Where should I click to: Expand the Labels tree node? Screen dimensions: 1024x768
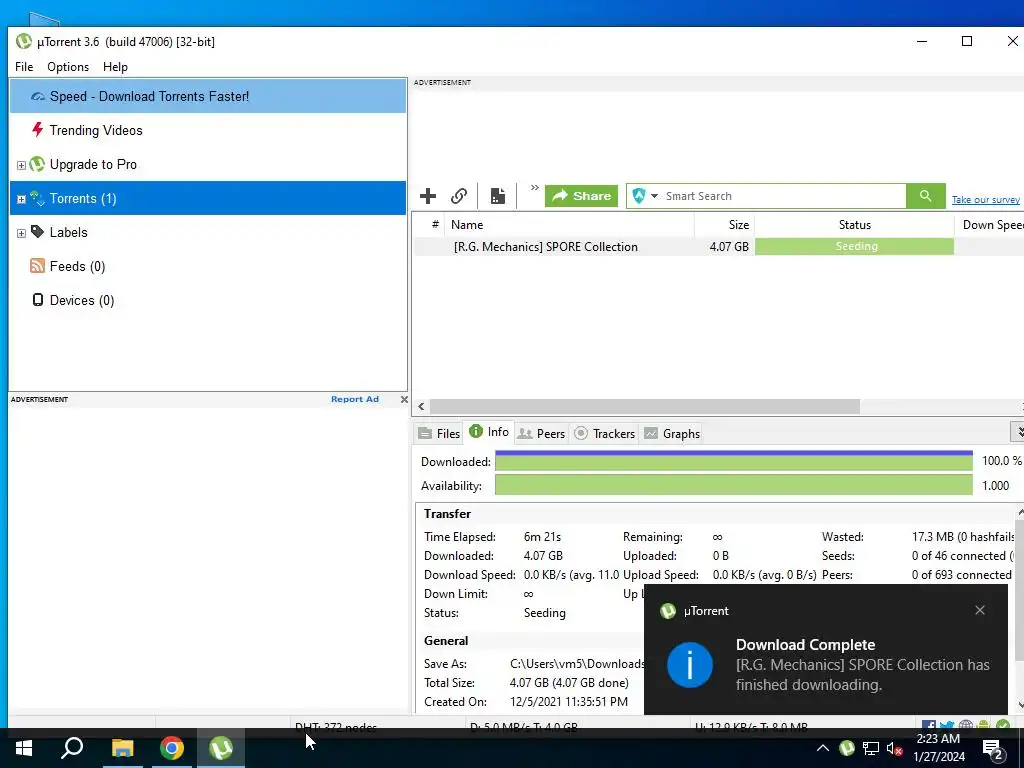tap(21, 233)
